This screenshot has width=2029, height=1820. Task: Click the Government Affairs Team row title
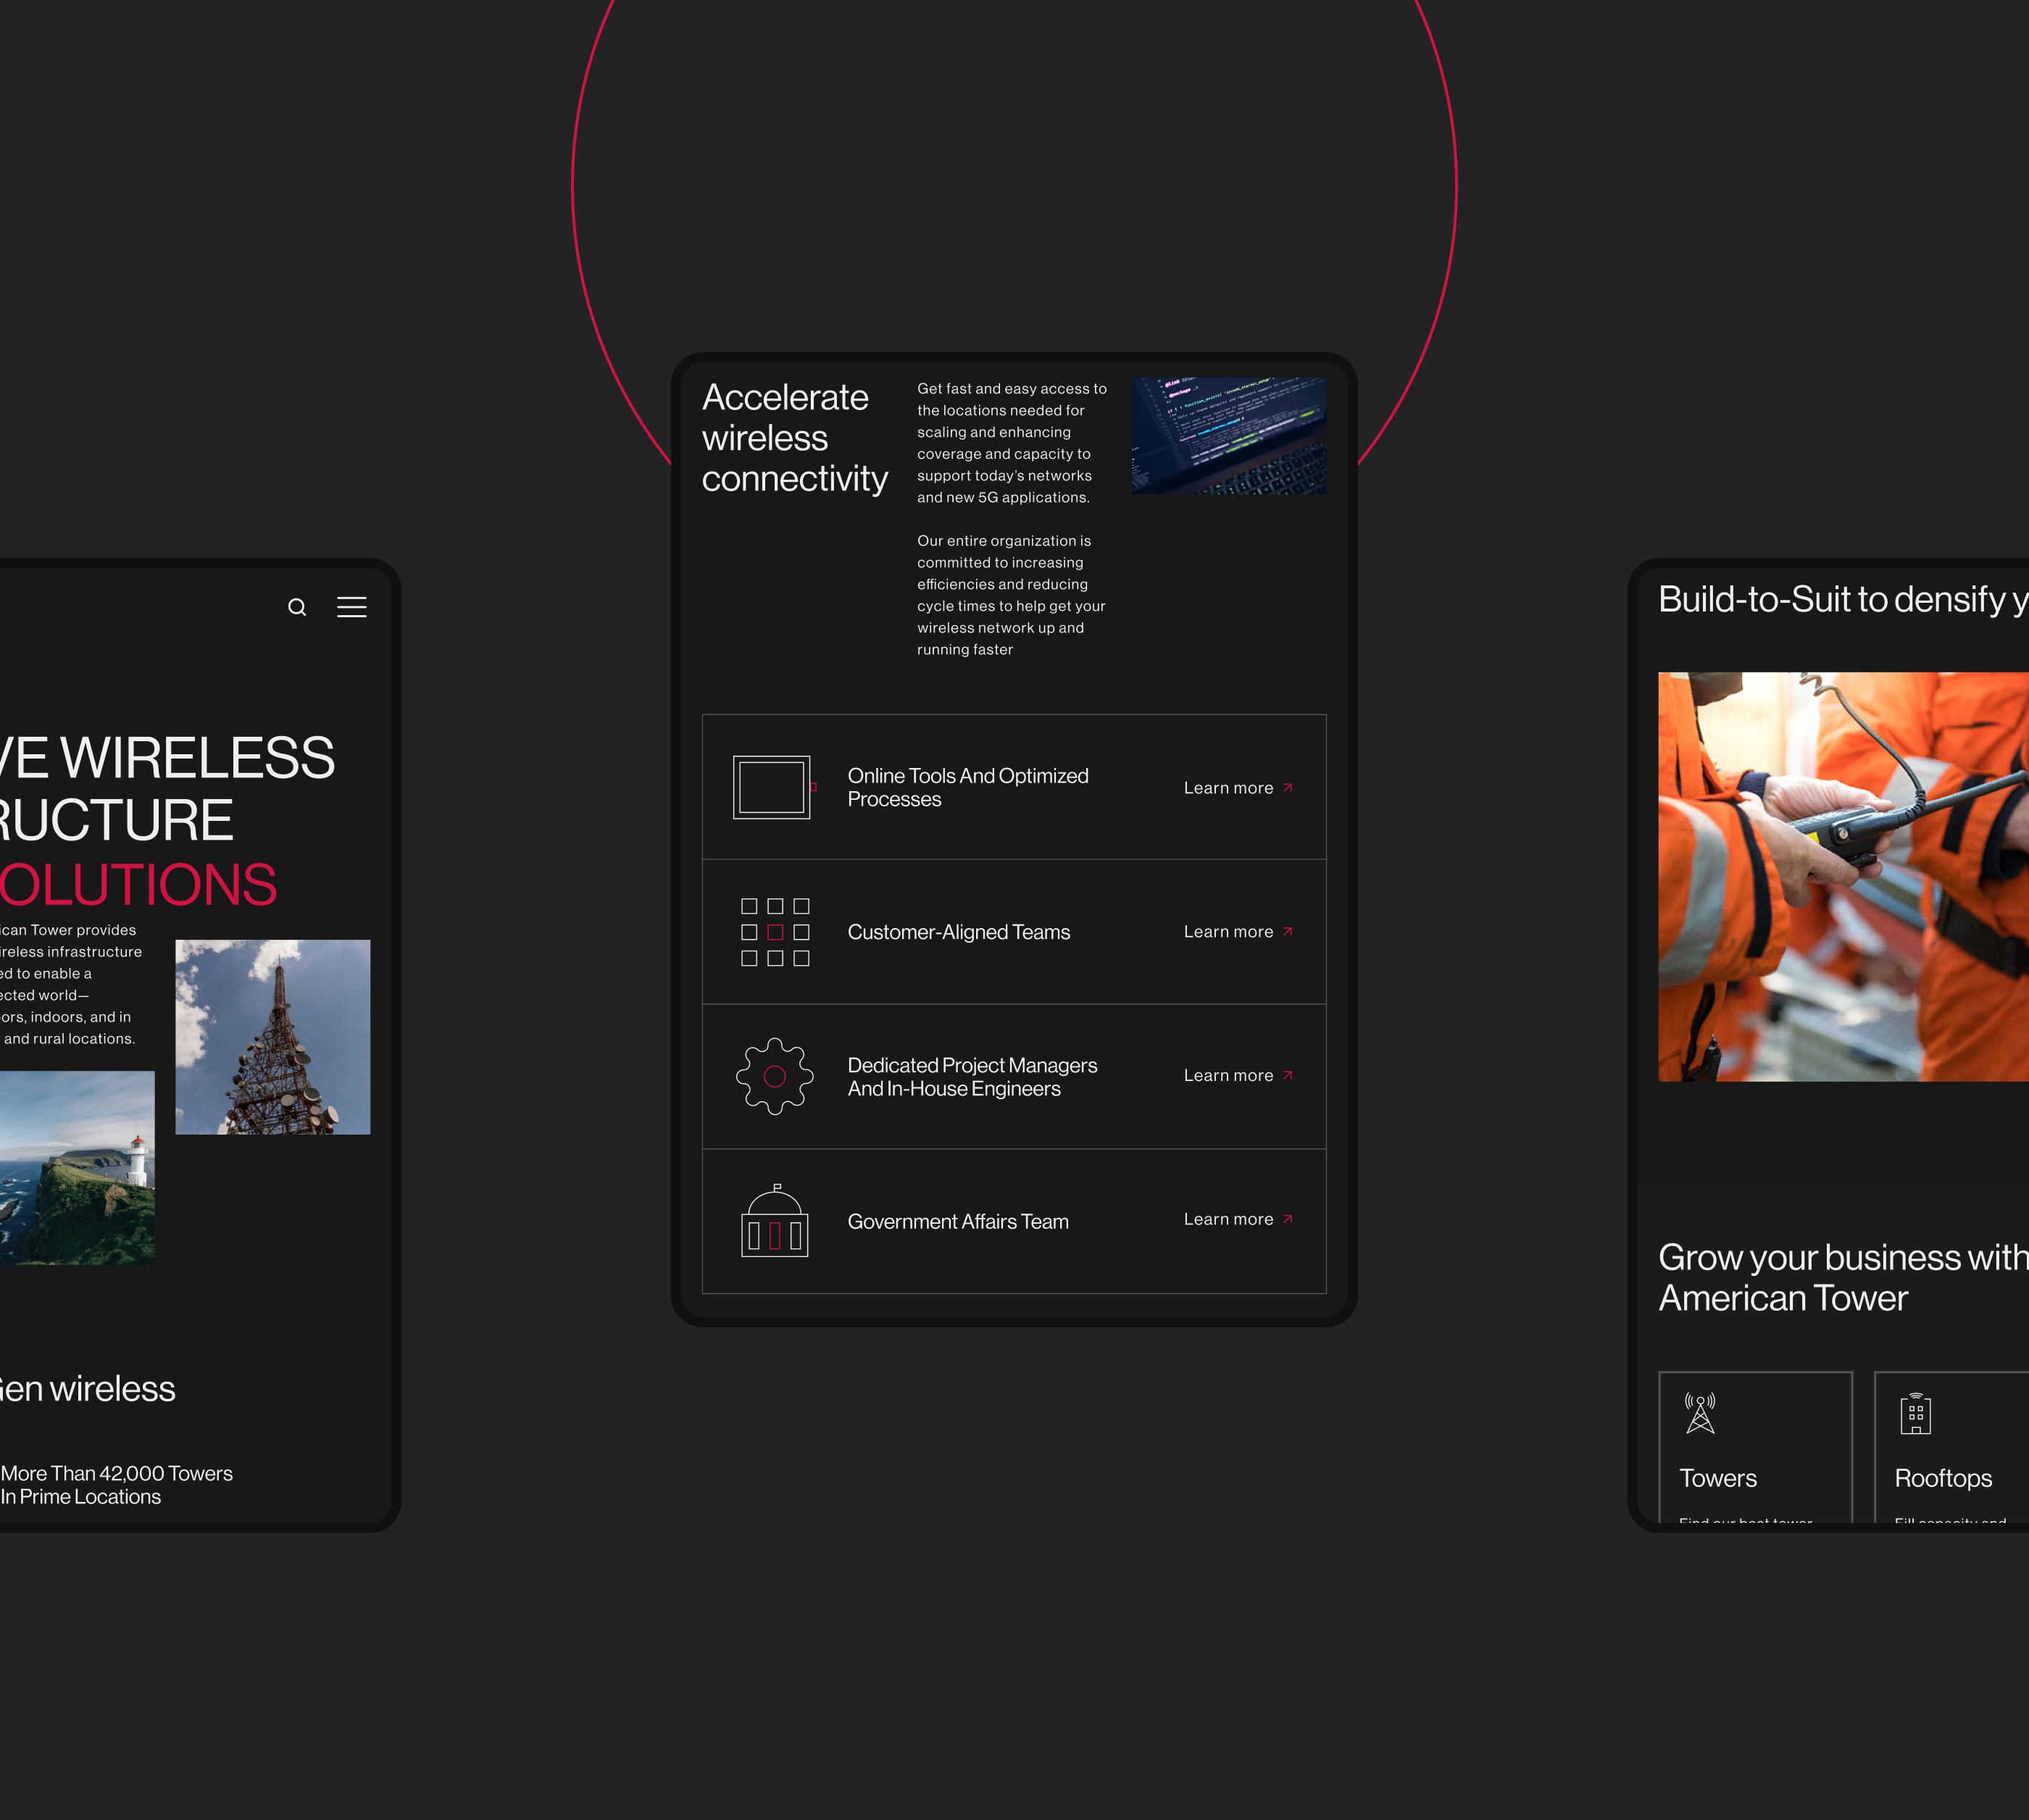click(958, 1222)
